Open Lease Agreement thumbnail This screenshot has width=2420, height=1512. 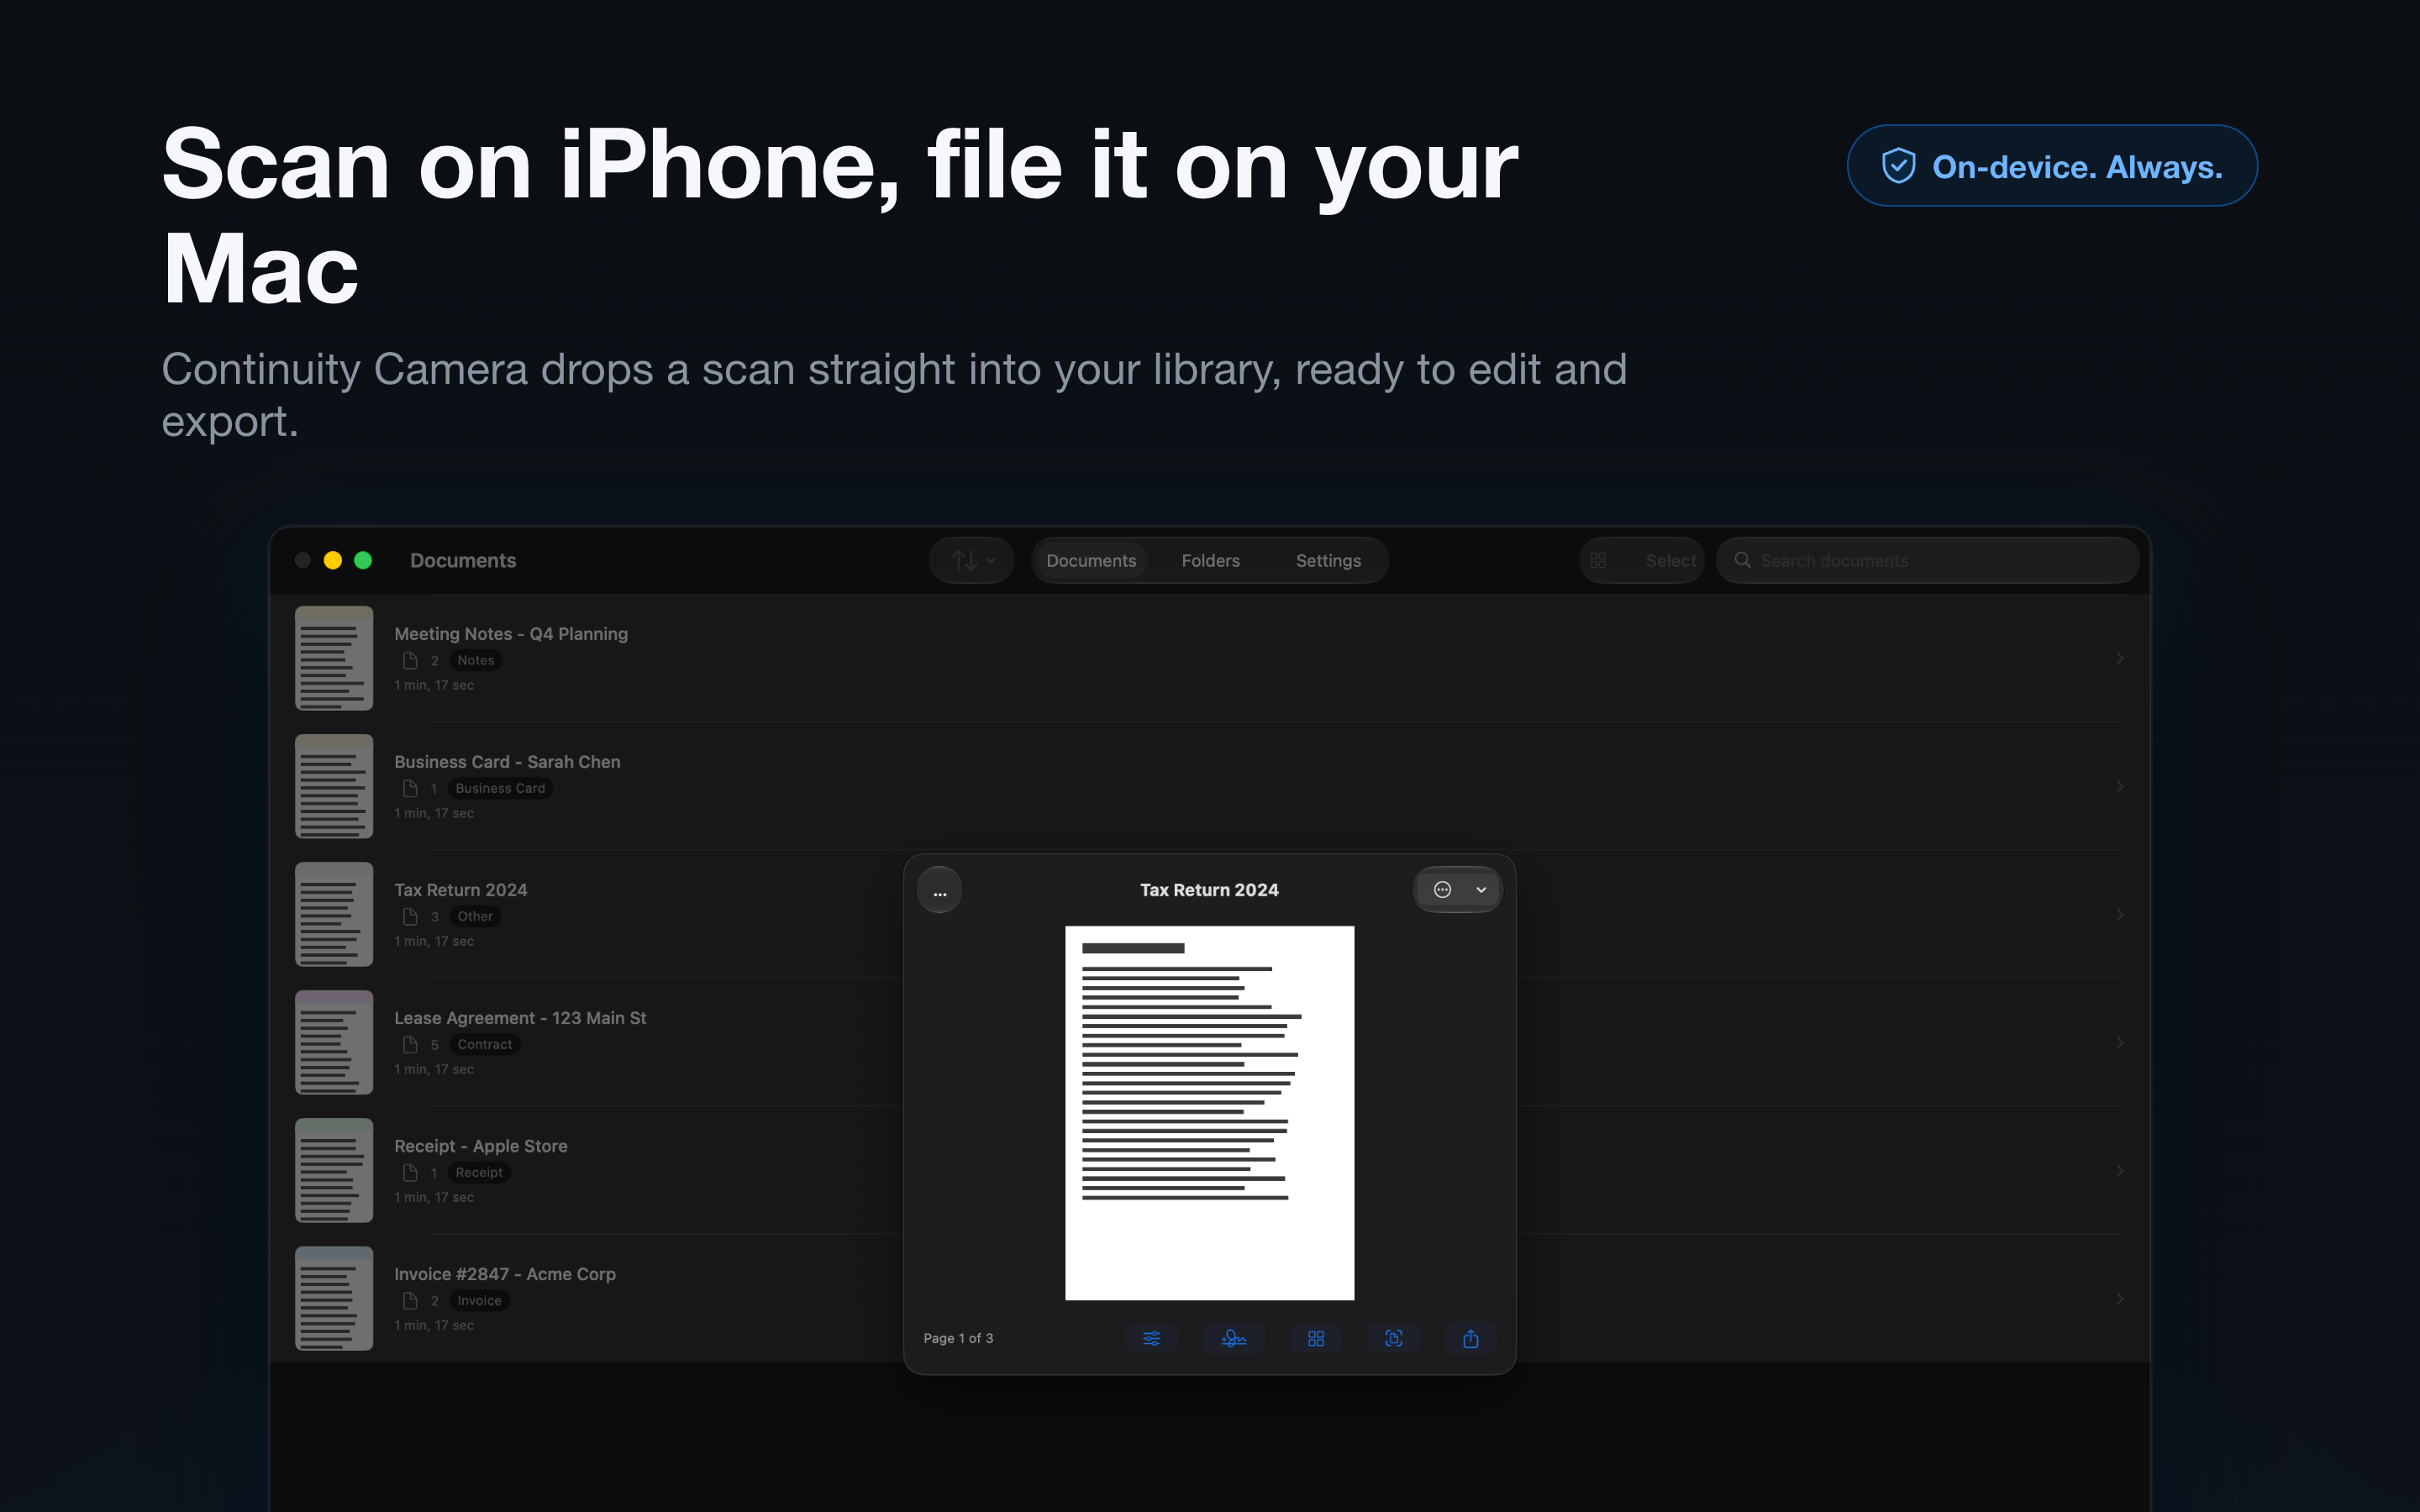[334, 1042]
